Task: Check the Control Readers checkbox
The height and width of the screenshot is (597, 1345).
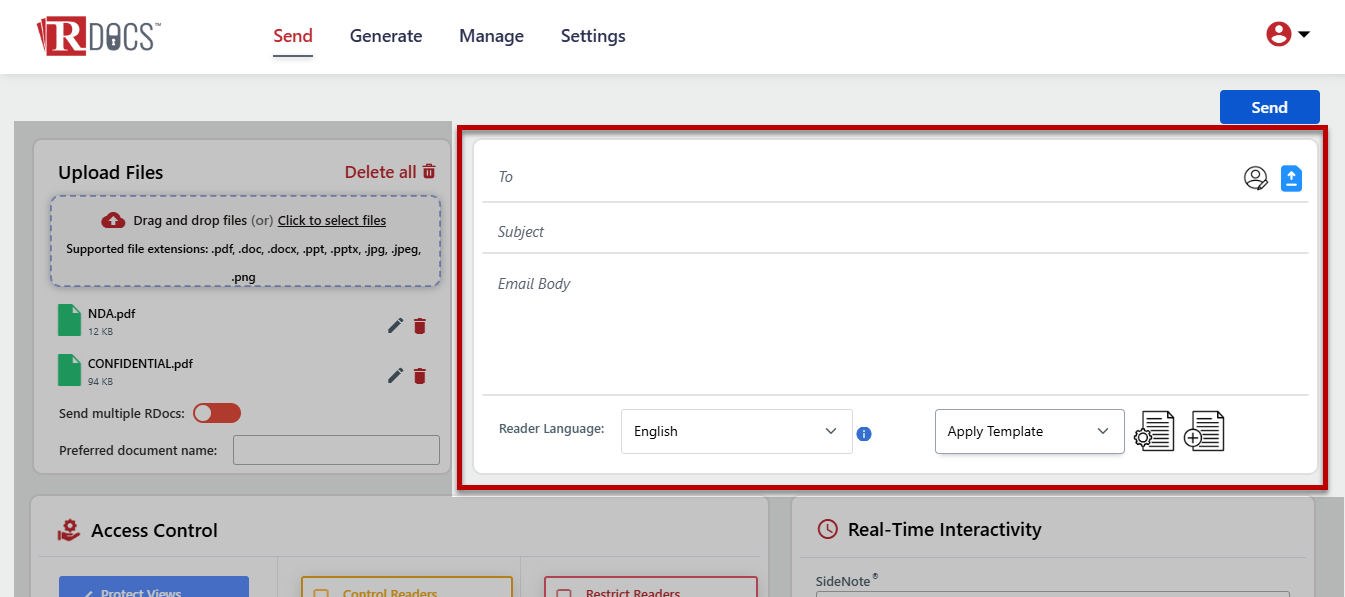Action: click(x=321, y=593)
